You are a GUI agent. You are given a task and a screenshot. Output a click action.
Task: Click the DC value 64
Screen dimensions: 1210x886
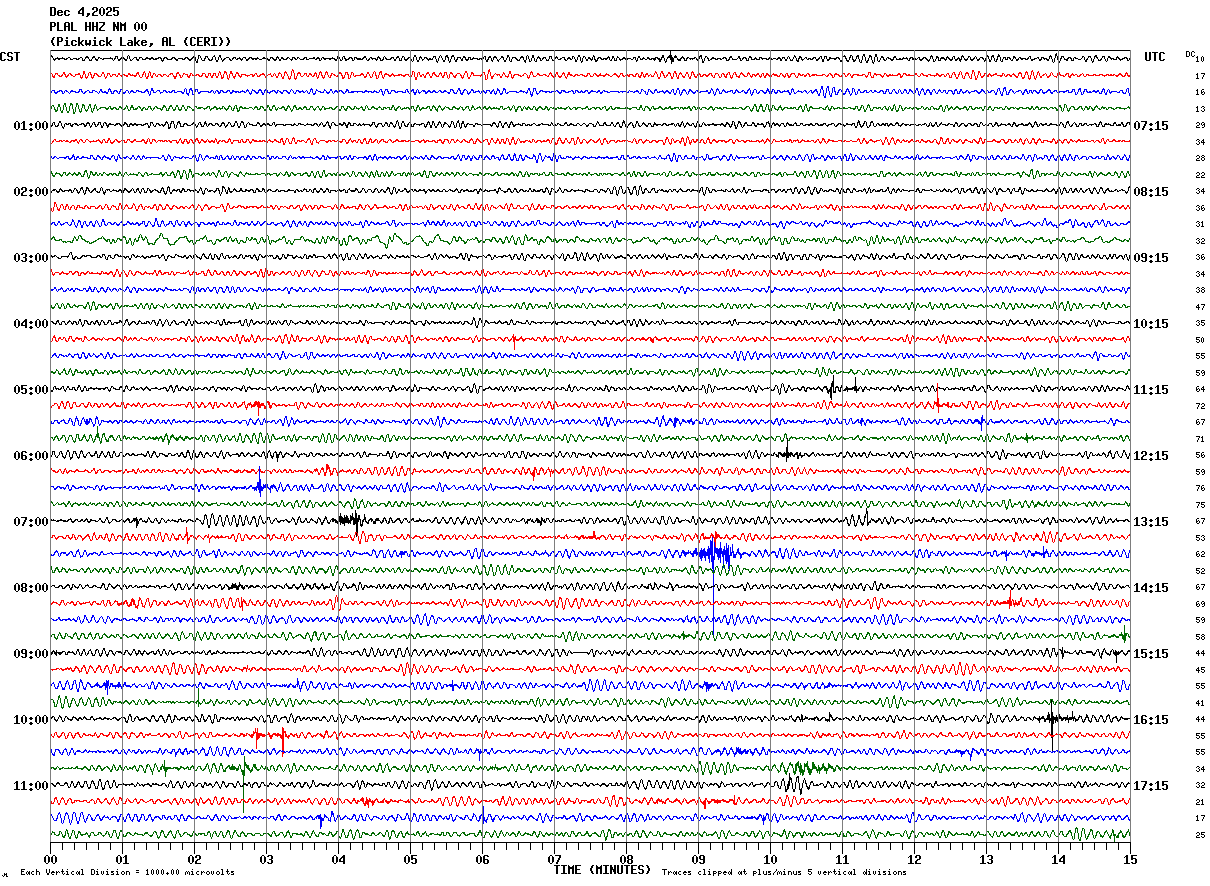click(x=1200, y=390)
